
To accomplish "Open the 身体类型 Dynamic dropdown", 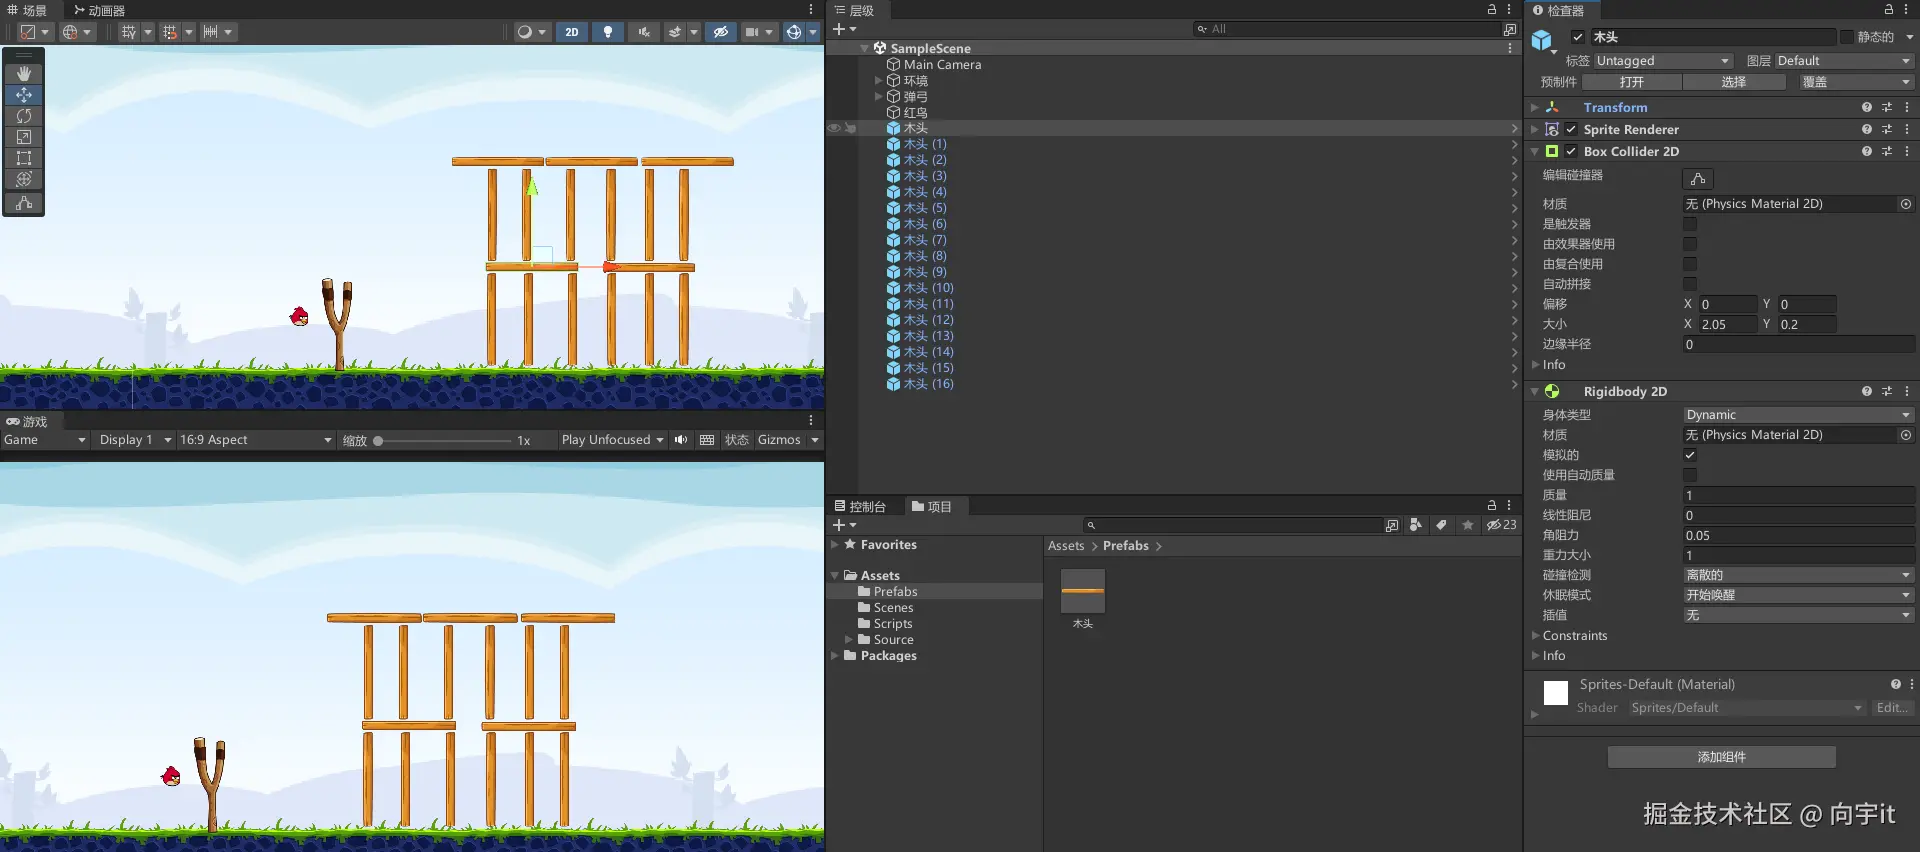I will pos(1798,415).
